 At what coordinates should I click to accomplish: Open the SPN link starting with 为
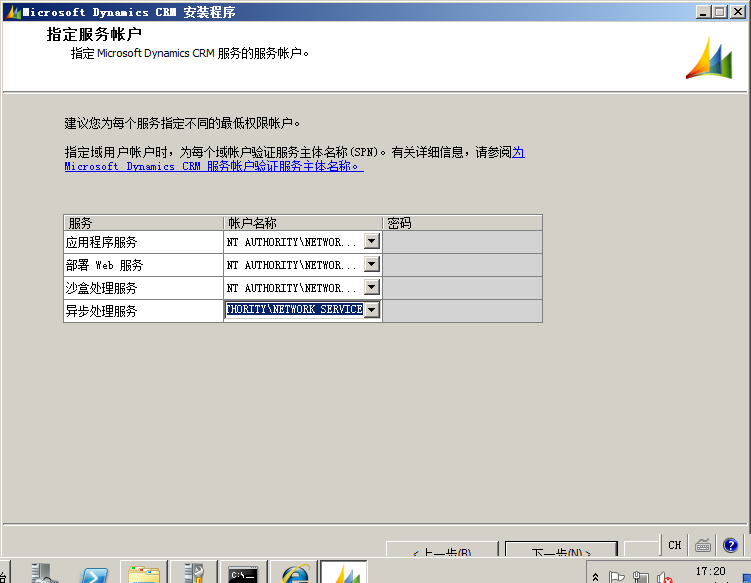(518, 152)
